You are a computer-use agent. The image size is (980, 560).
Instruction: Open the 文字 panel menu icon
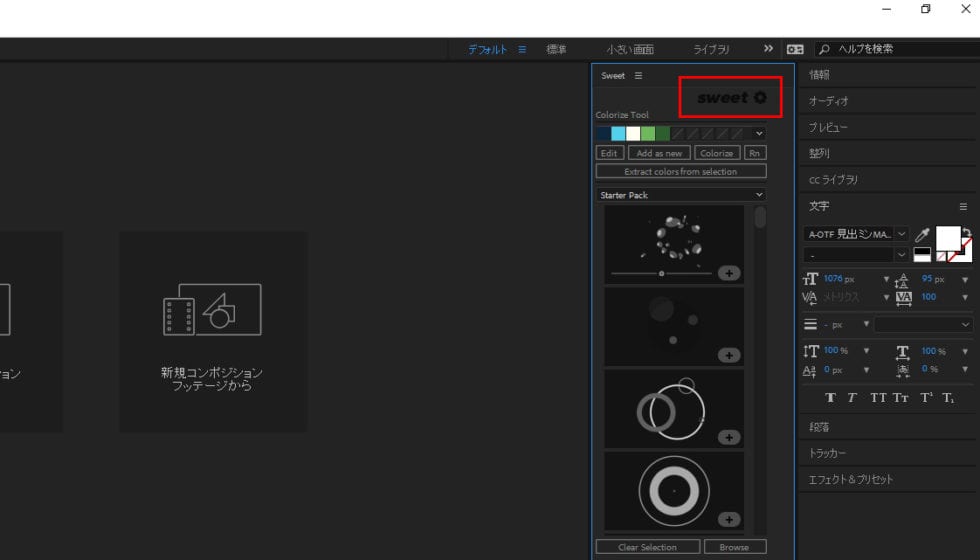point(963,206)
